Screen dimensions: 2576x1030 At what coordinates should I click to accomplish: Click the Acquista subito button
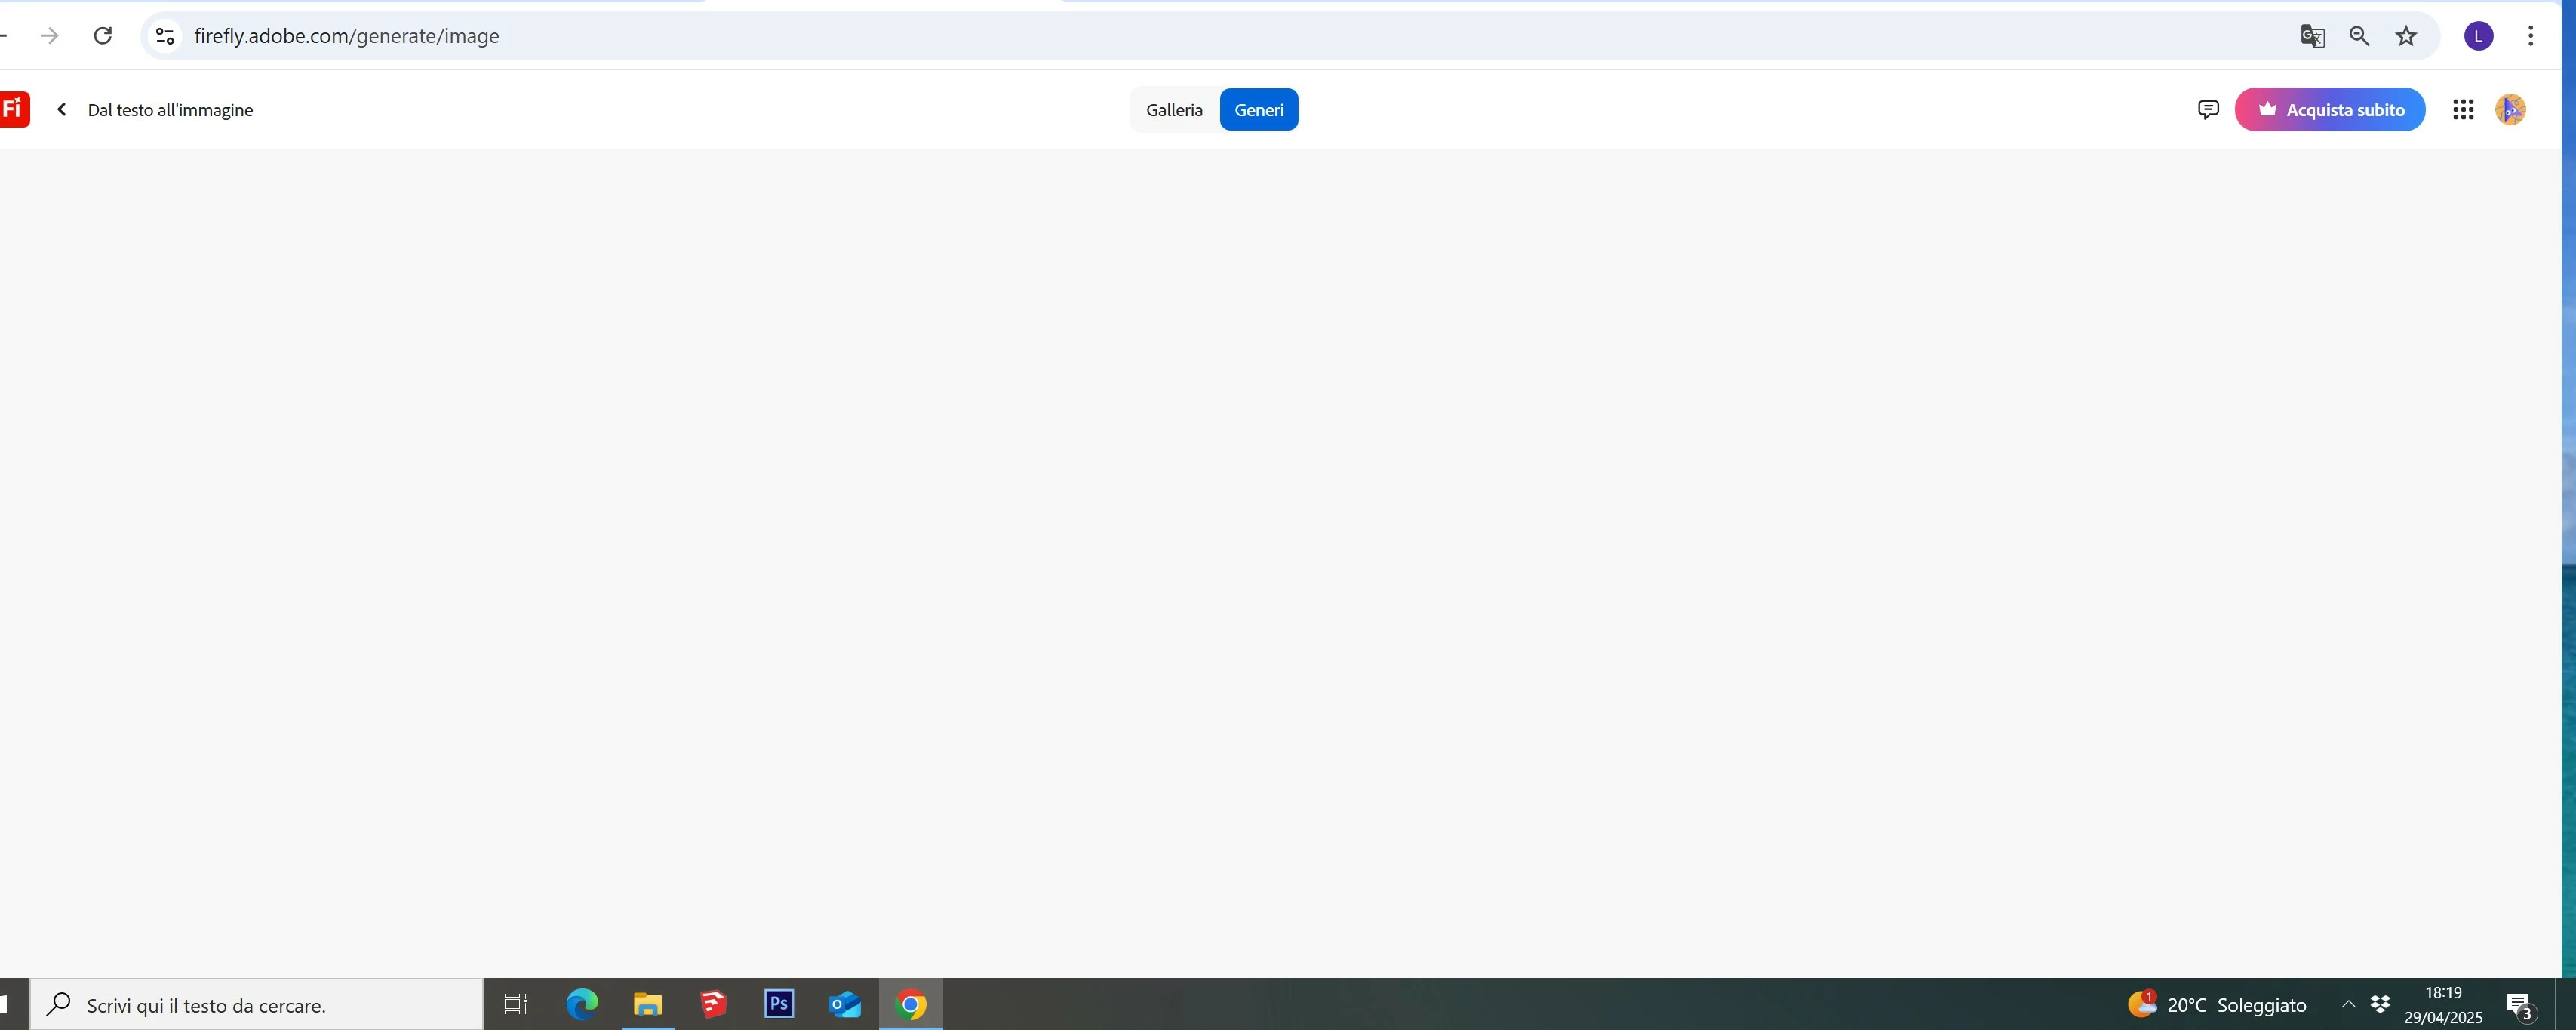pos(2329,110)
